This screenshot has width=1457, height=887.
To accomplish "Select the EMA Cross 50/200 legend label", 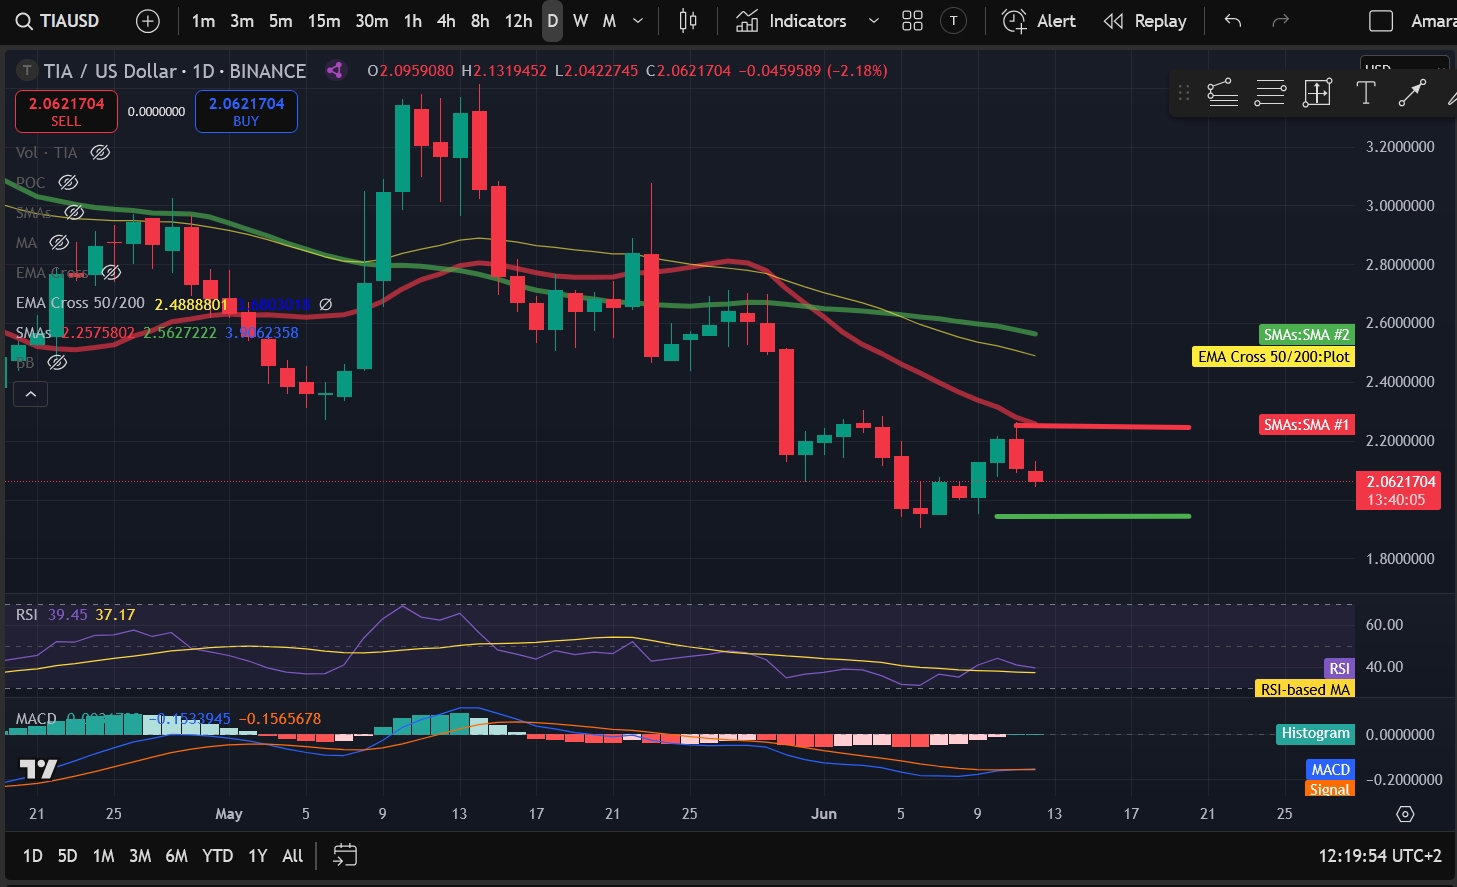I will 80,303.
